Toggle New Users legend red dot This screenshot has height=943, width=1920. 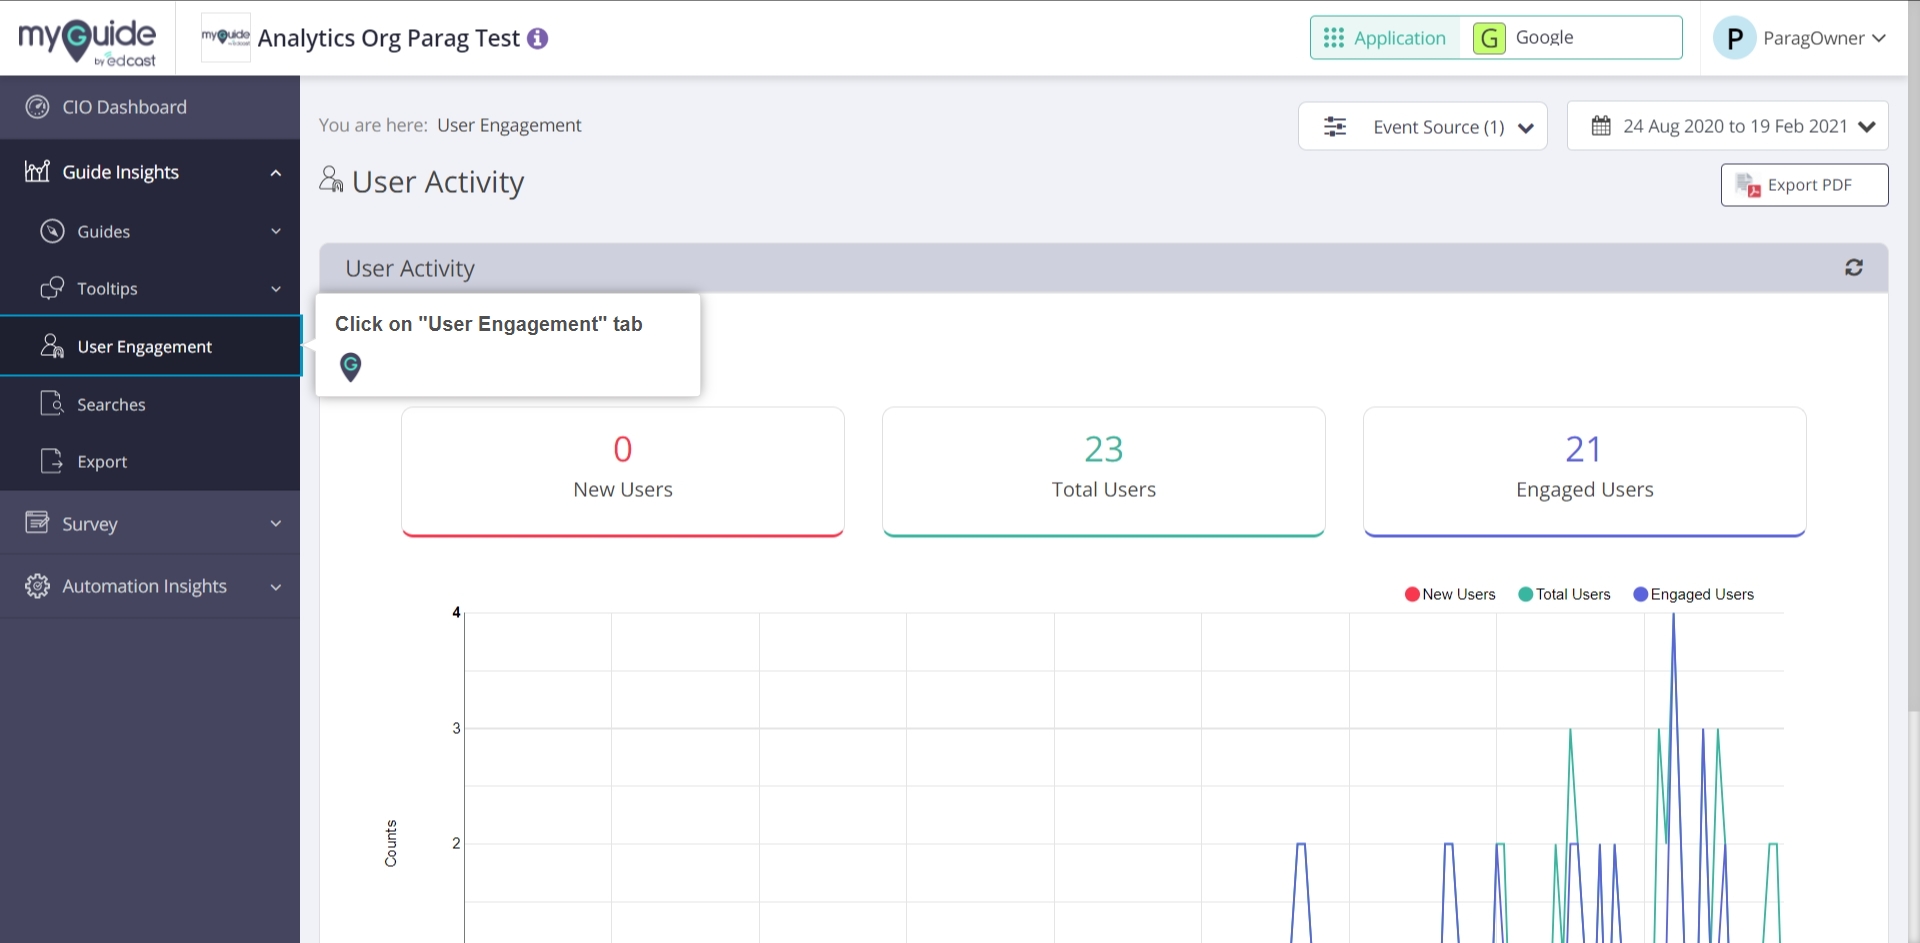[1412, 594]
